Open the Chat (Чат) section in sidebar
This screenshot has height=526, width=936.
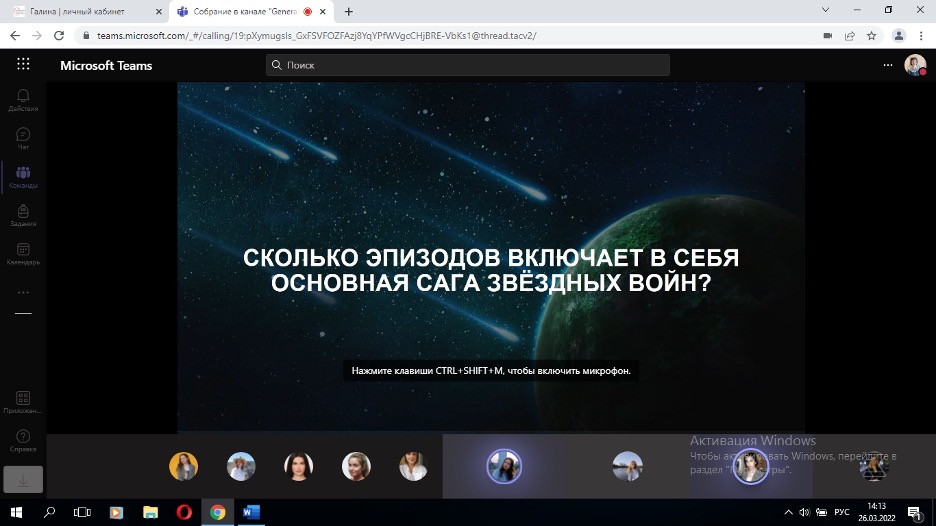click(23, 137)
